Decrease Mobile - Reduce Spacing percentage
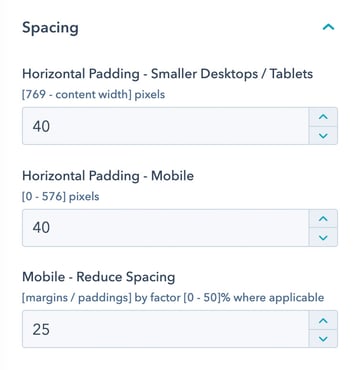The height and width of the screenshot is (370, 360). (x=323, y=339)
